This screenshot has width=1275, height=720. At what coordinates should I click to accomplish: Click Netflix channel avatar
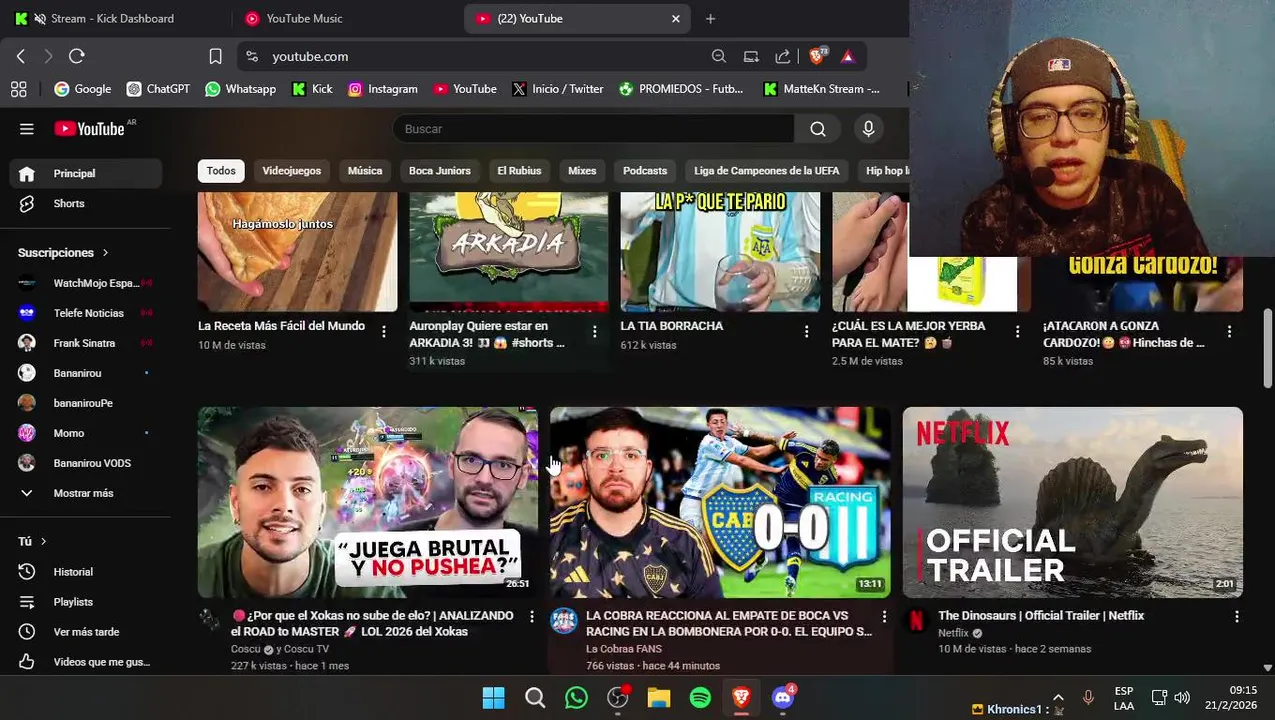coord(916,620)
